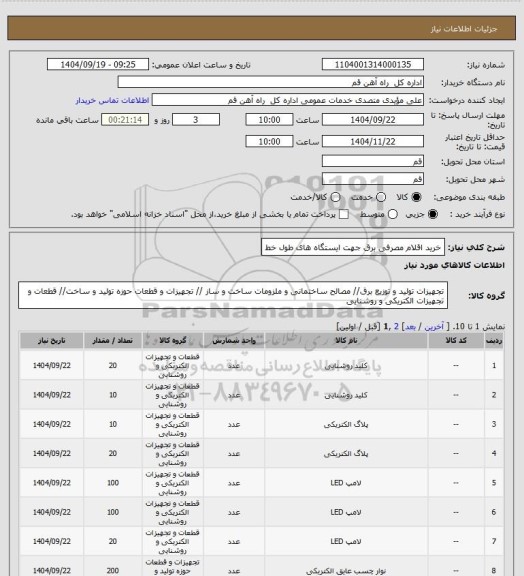Select the کالا radio button
The image size is (524, 576).
(x=416, y=197)
